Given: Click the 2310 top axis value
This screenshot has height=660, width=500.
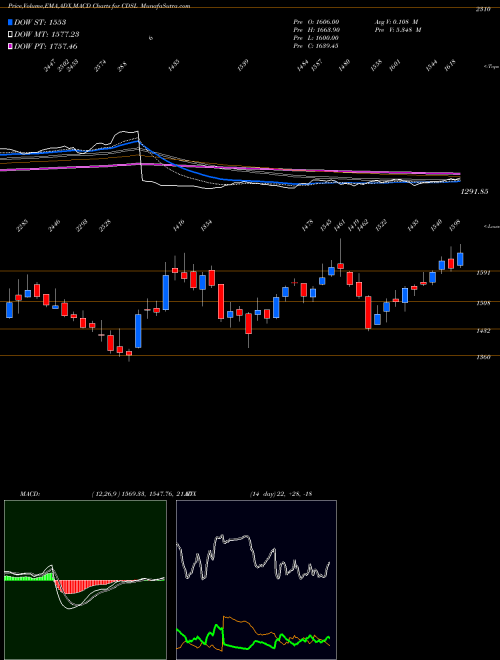Looking at the screenshot, I should click(483, 9).
